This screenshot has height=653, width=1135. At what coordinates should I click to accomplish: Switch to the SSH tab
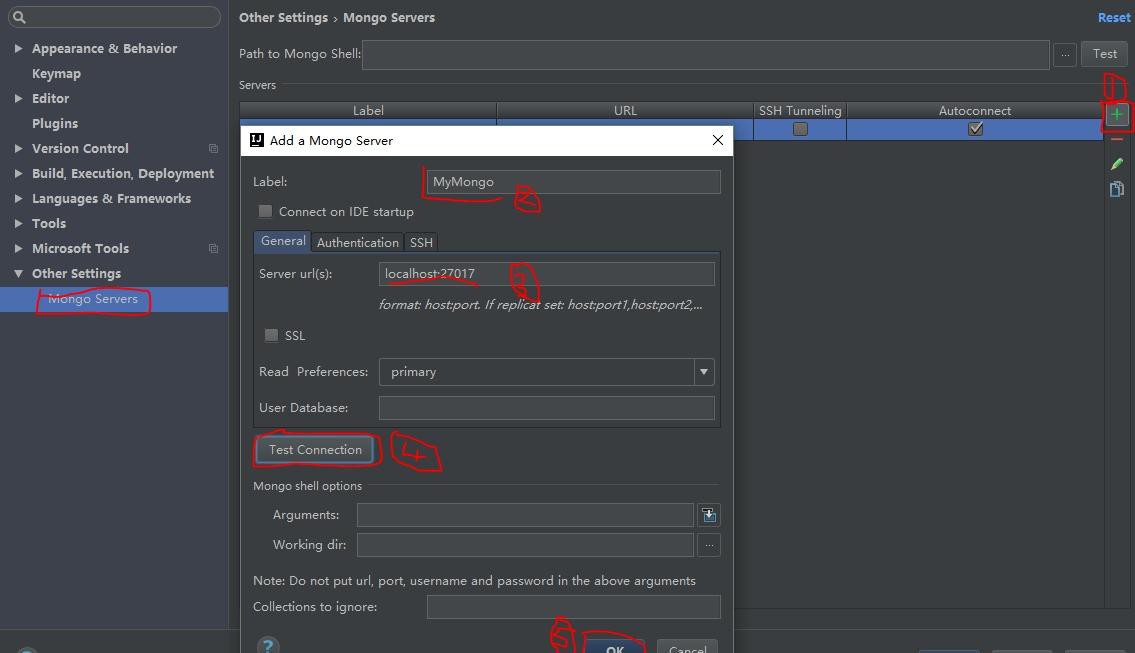pyautogui.click(x=421, y=242)
